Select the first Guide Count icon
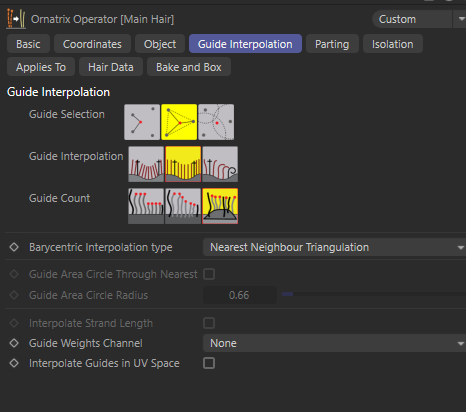The image size is (466, 412). click(x=146, y=206)
